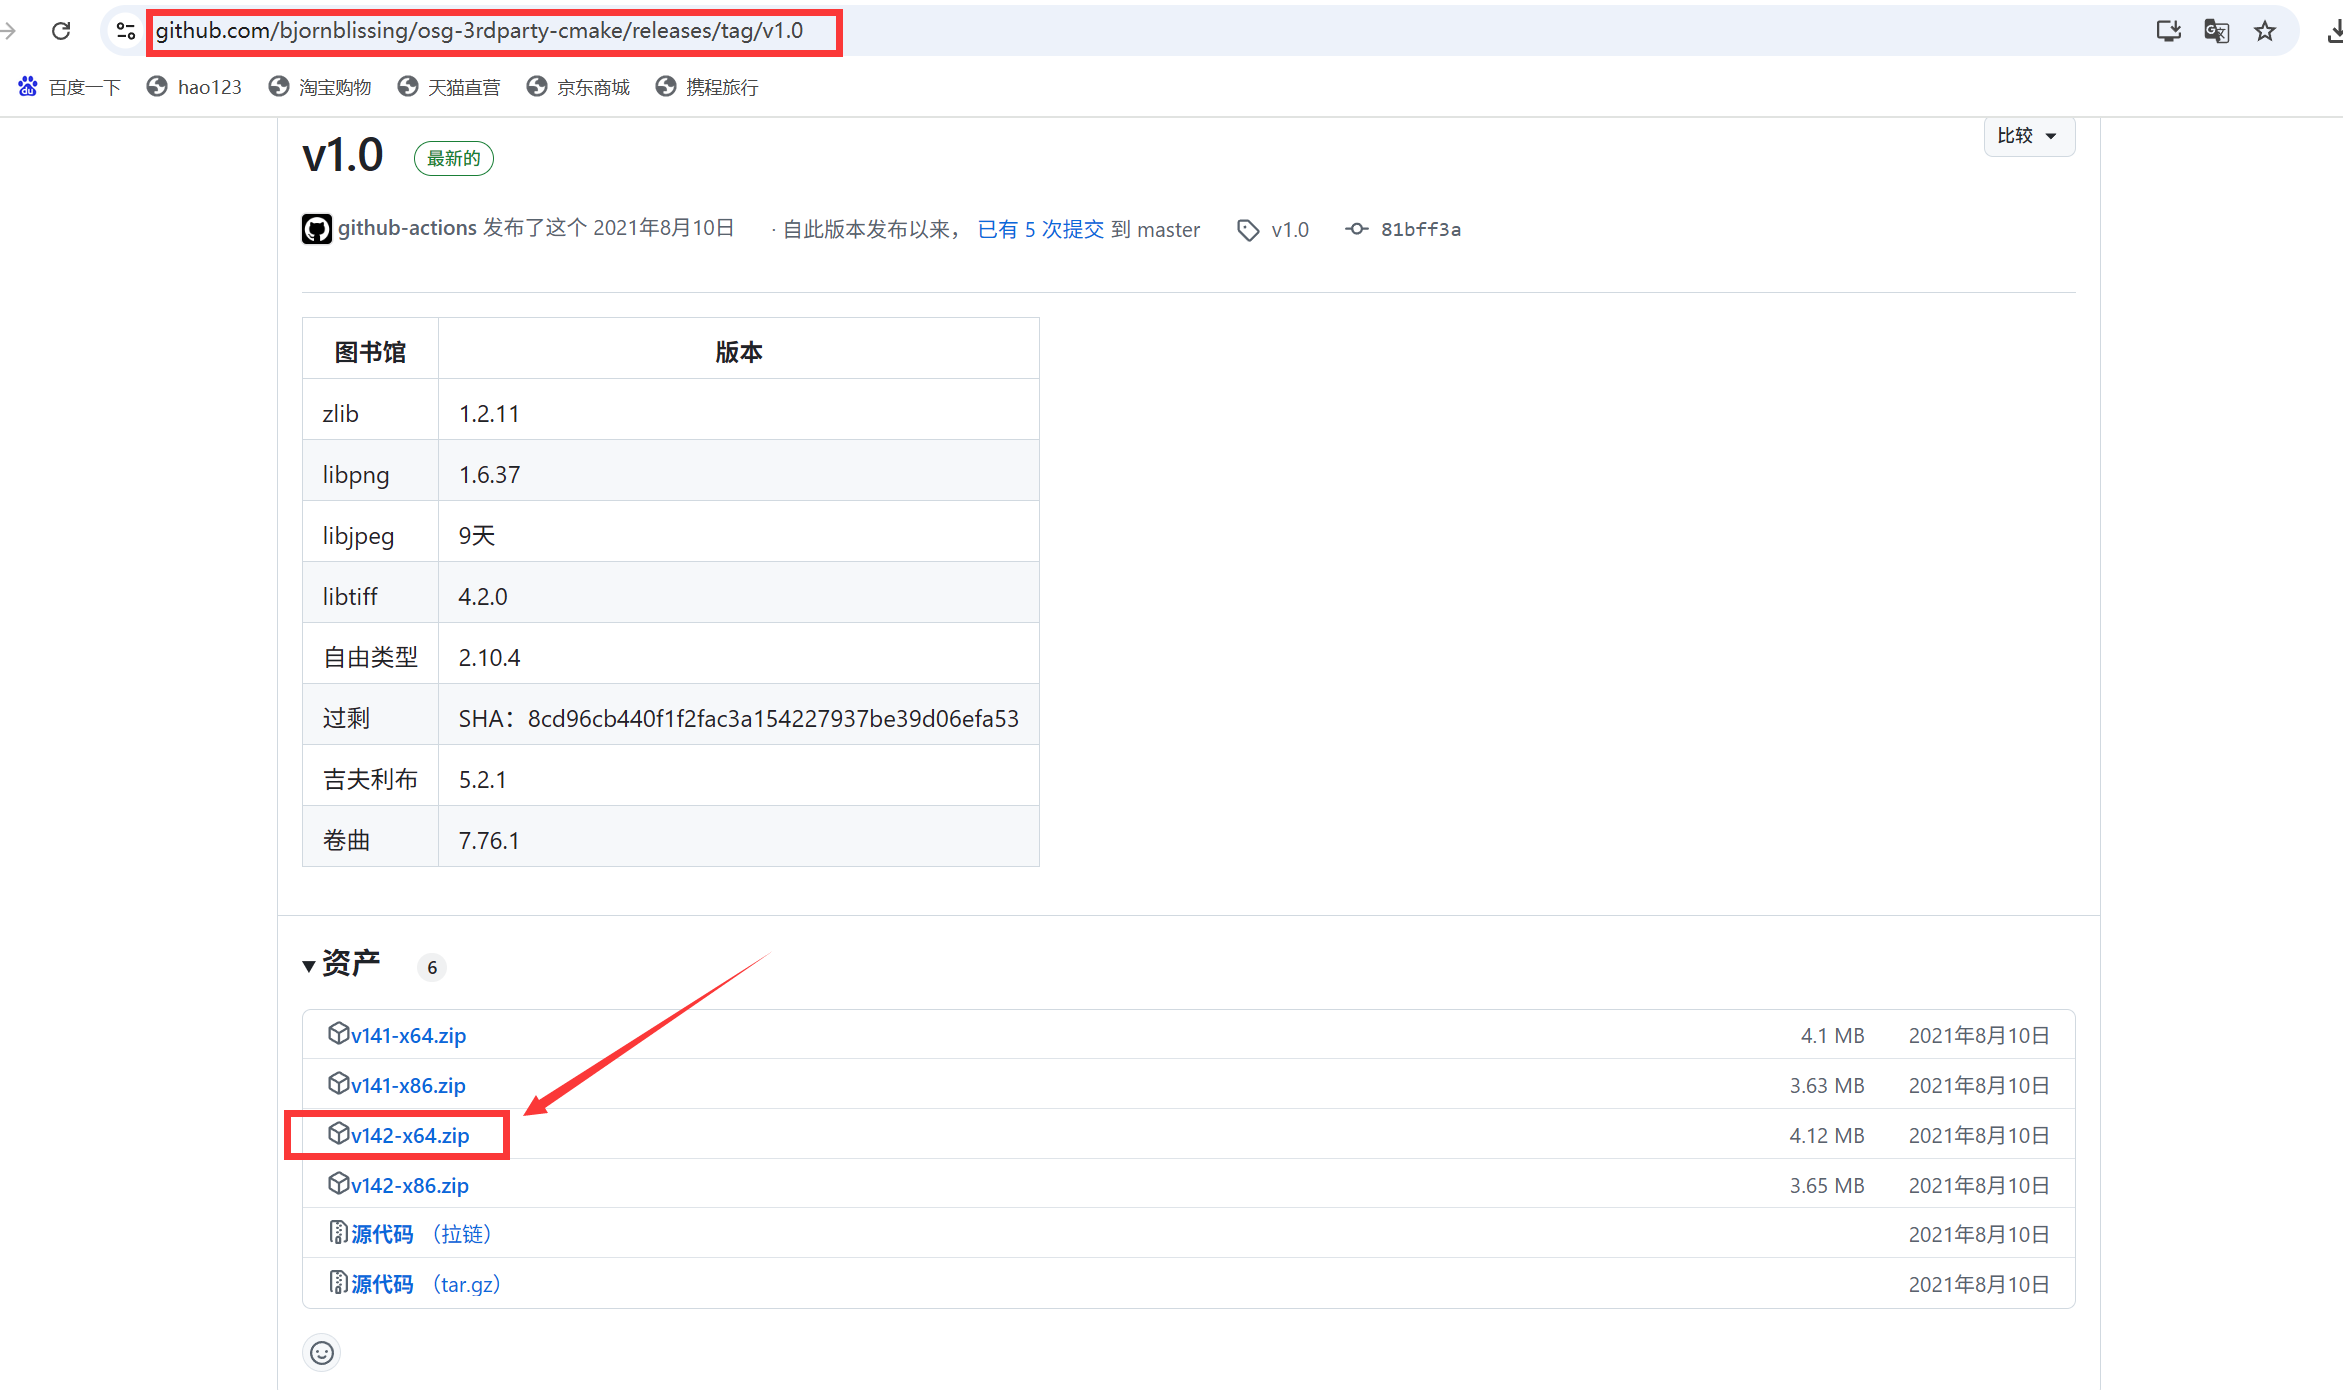Image resolution: width=2343 pixels, height=1390 pixels.
Task: Collapse the 资产 assets section
Action: [x=342, y=964]
